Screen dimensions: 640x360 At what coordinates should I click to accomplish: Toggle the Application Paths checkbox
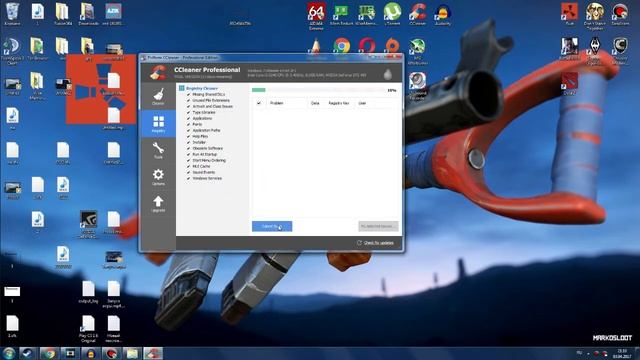(189, 130)
